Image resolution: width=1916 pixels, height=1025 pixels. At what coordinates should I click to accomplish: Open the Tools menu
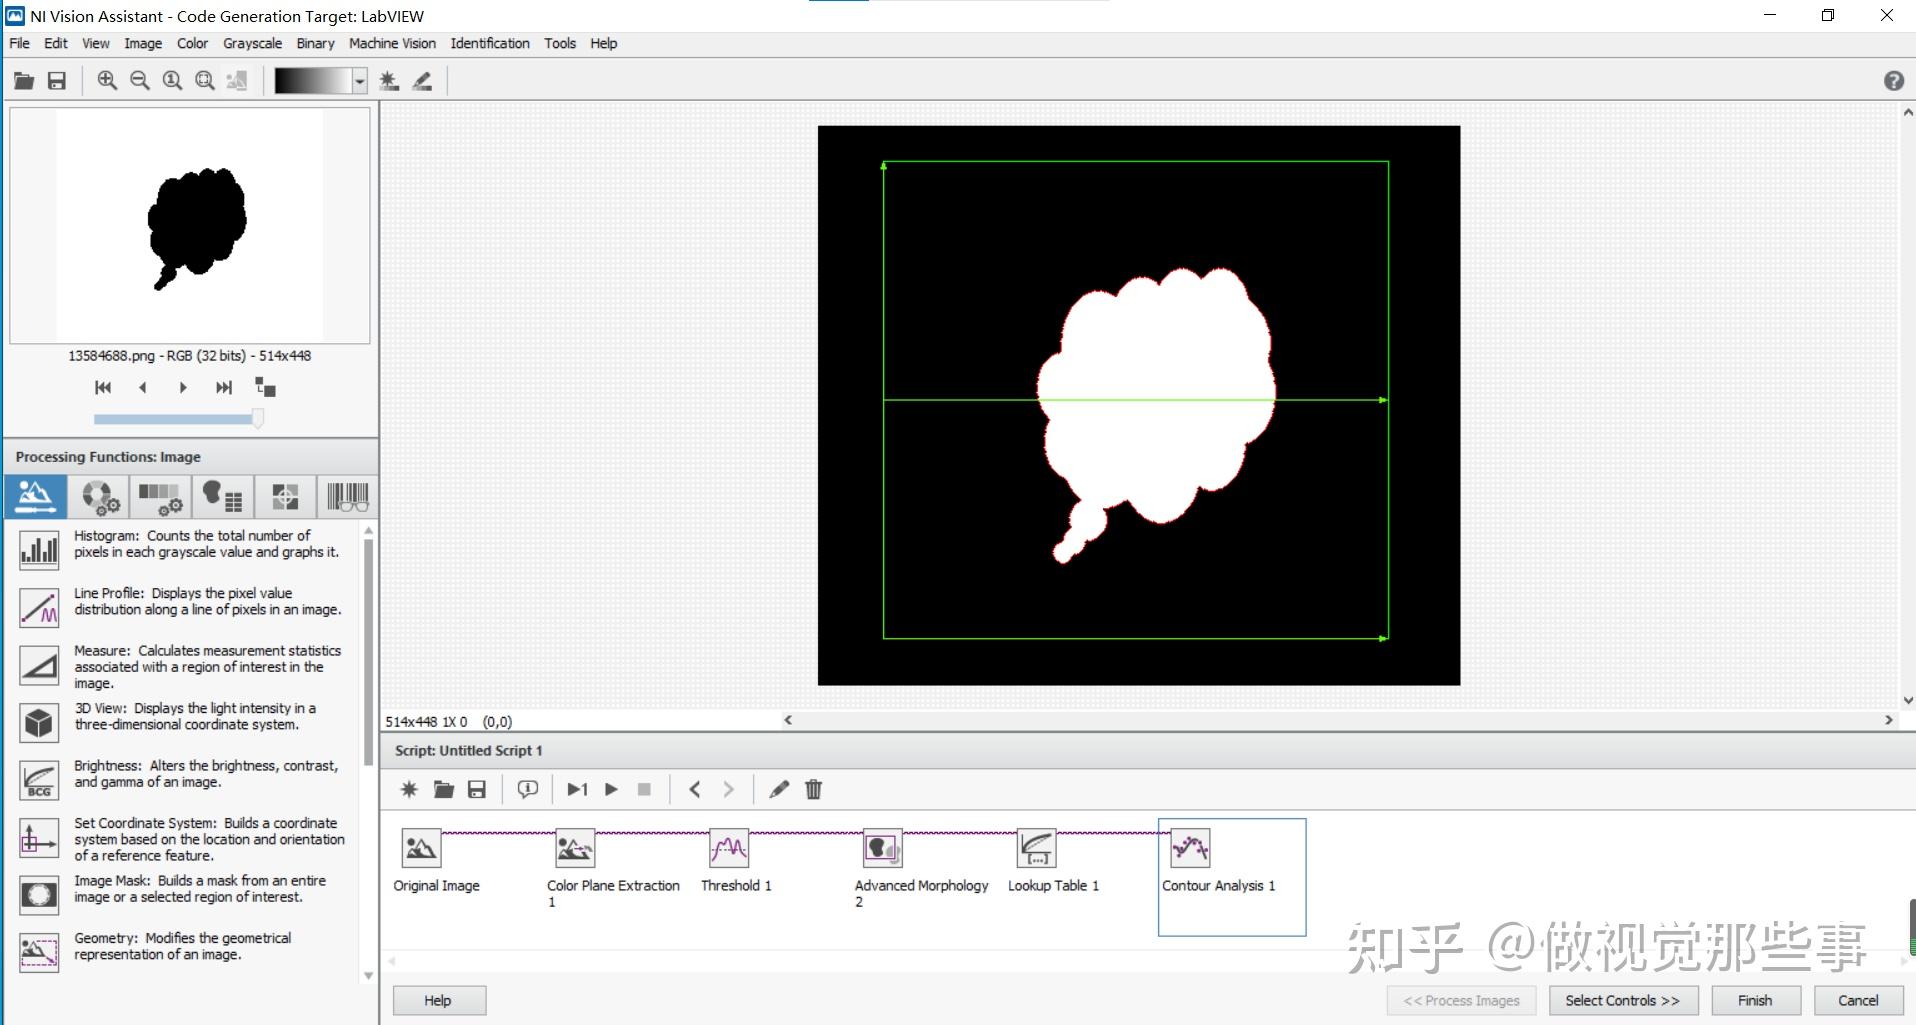point(560,43)
